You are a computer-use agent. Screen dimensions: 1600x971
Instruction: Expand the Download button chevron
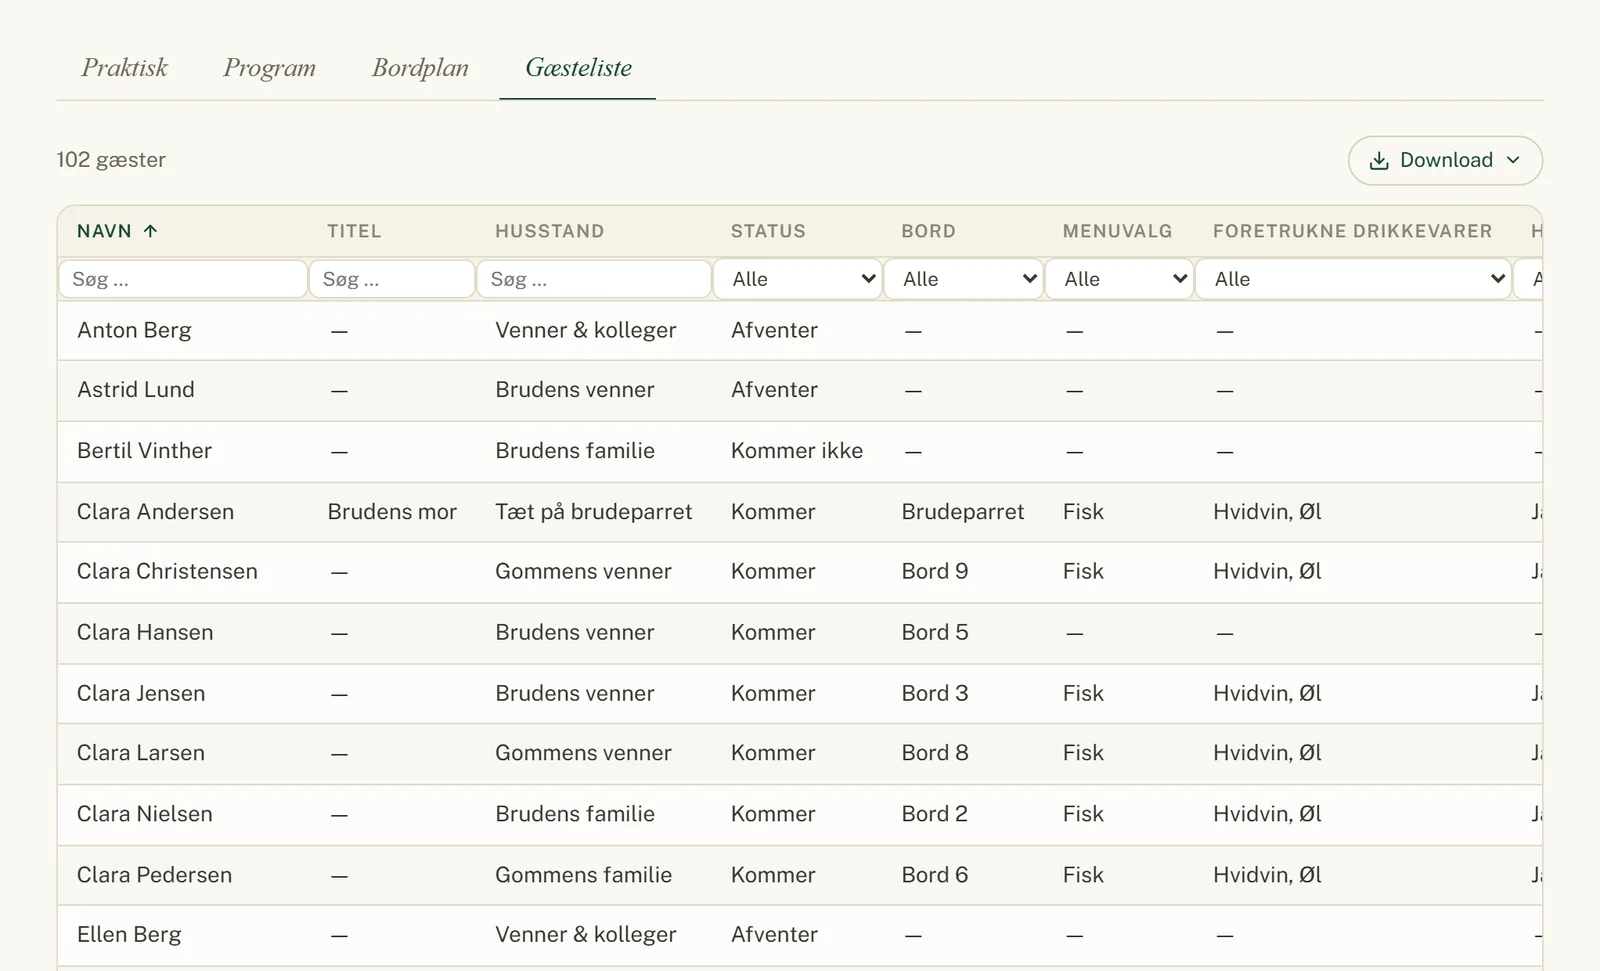tap(1513, 161)
